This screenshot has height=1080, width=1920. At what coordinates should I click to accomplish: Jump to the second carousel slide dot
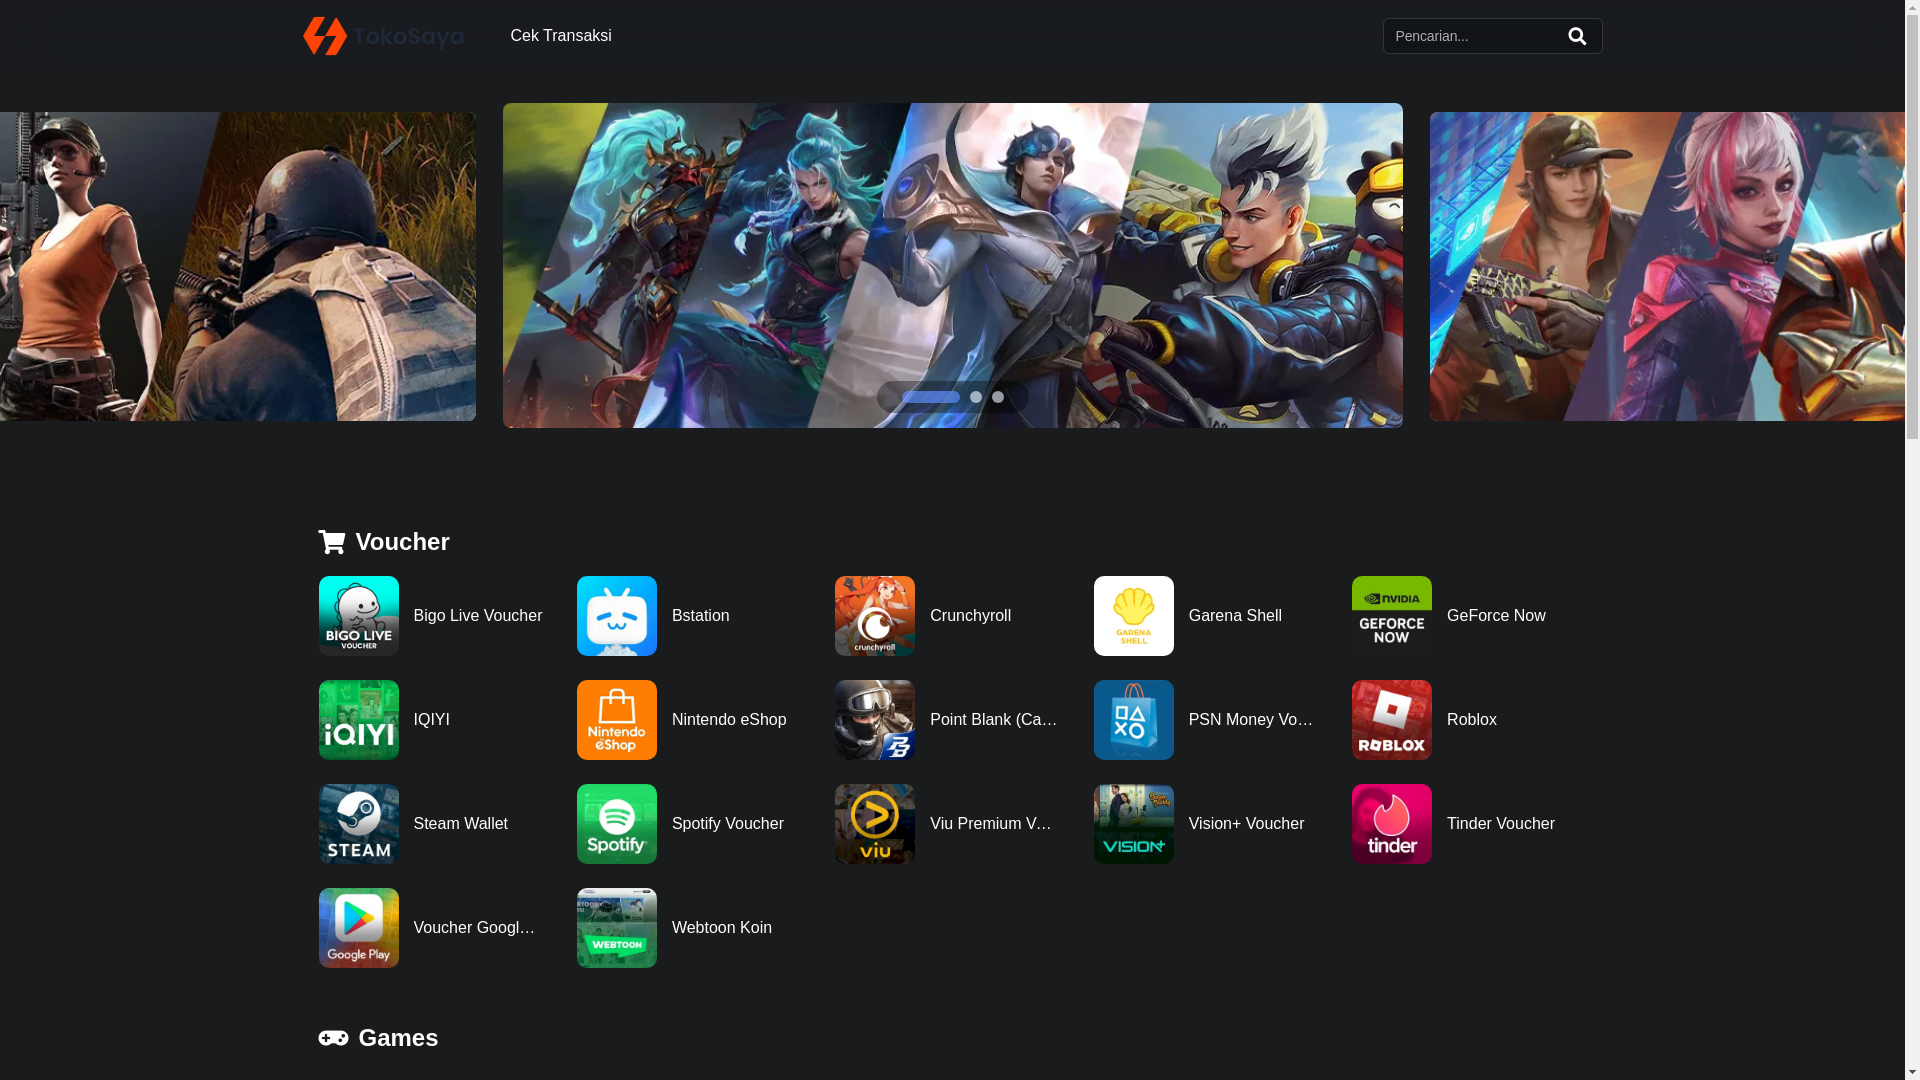pos(976,397)
